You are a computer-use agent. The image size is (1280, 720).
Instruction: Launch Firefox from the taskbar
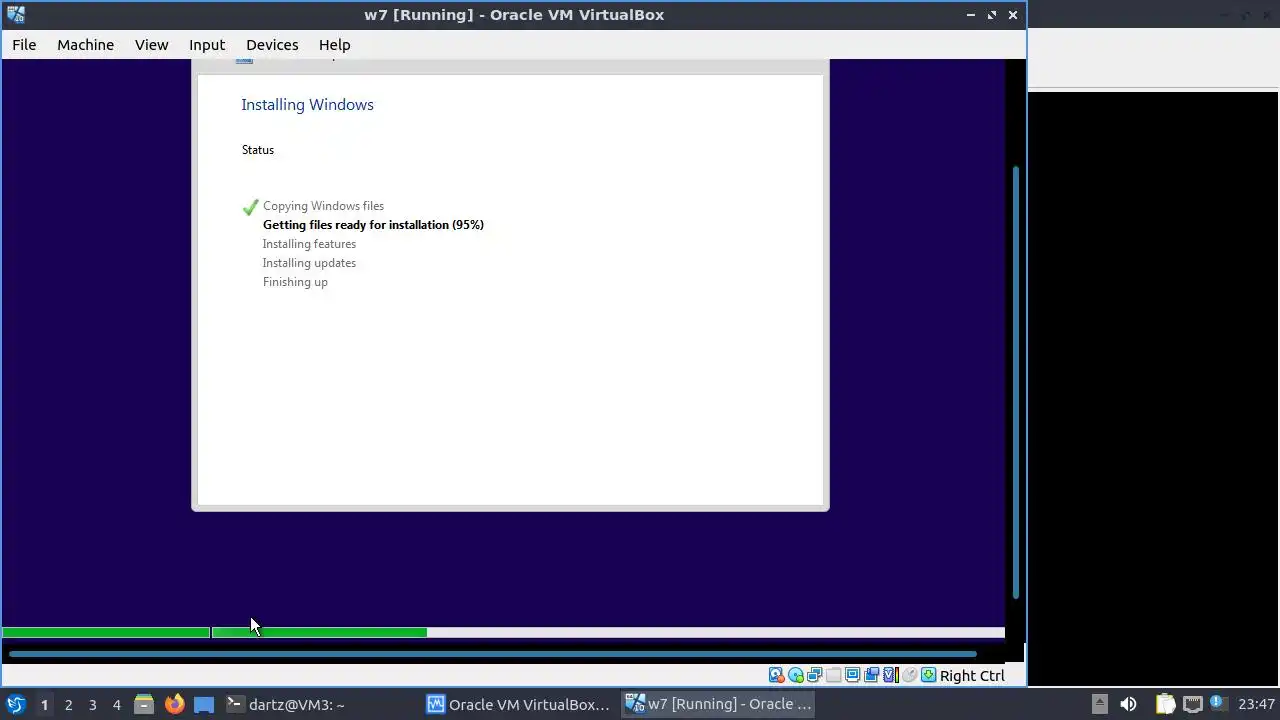click(174, 704)
